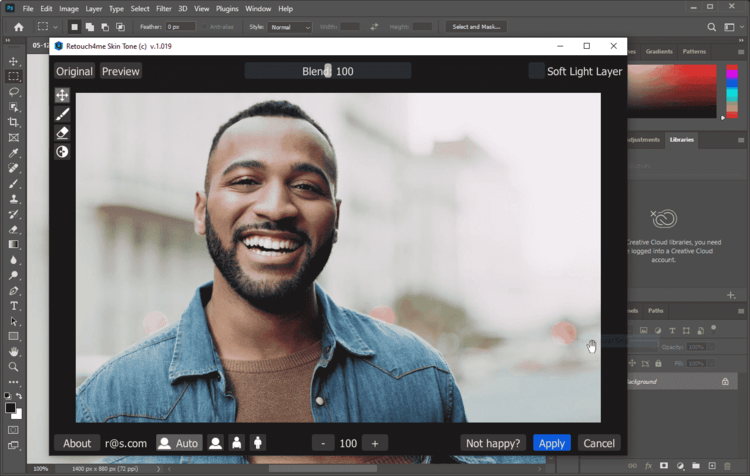
Task: Toggle the Auto skin tone mode
Action: coord(179,443)
